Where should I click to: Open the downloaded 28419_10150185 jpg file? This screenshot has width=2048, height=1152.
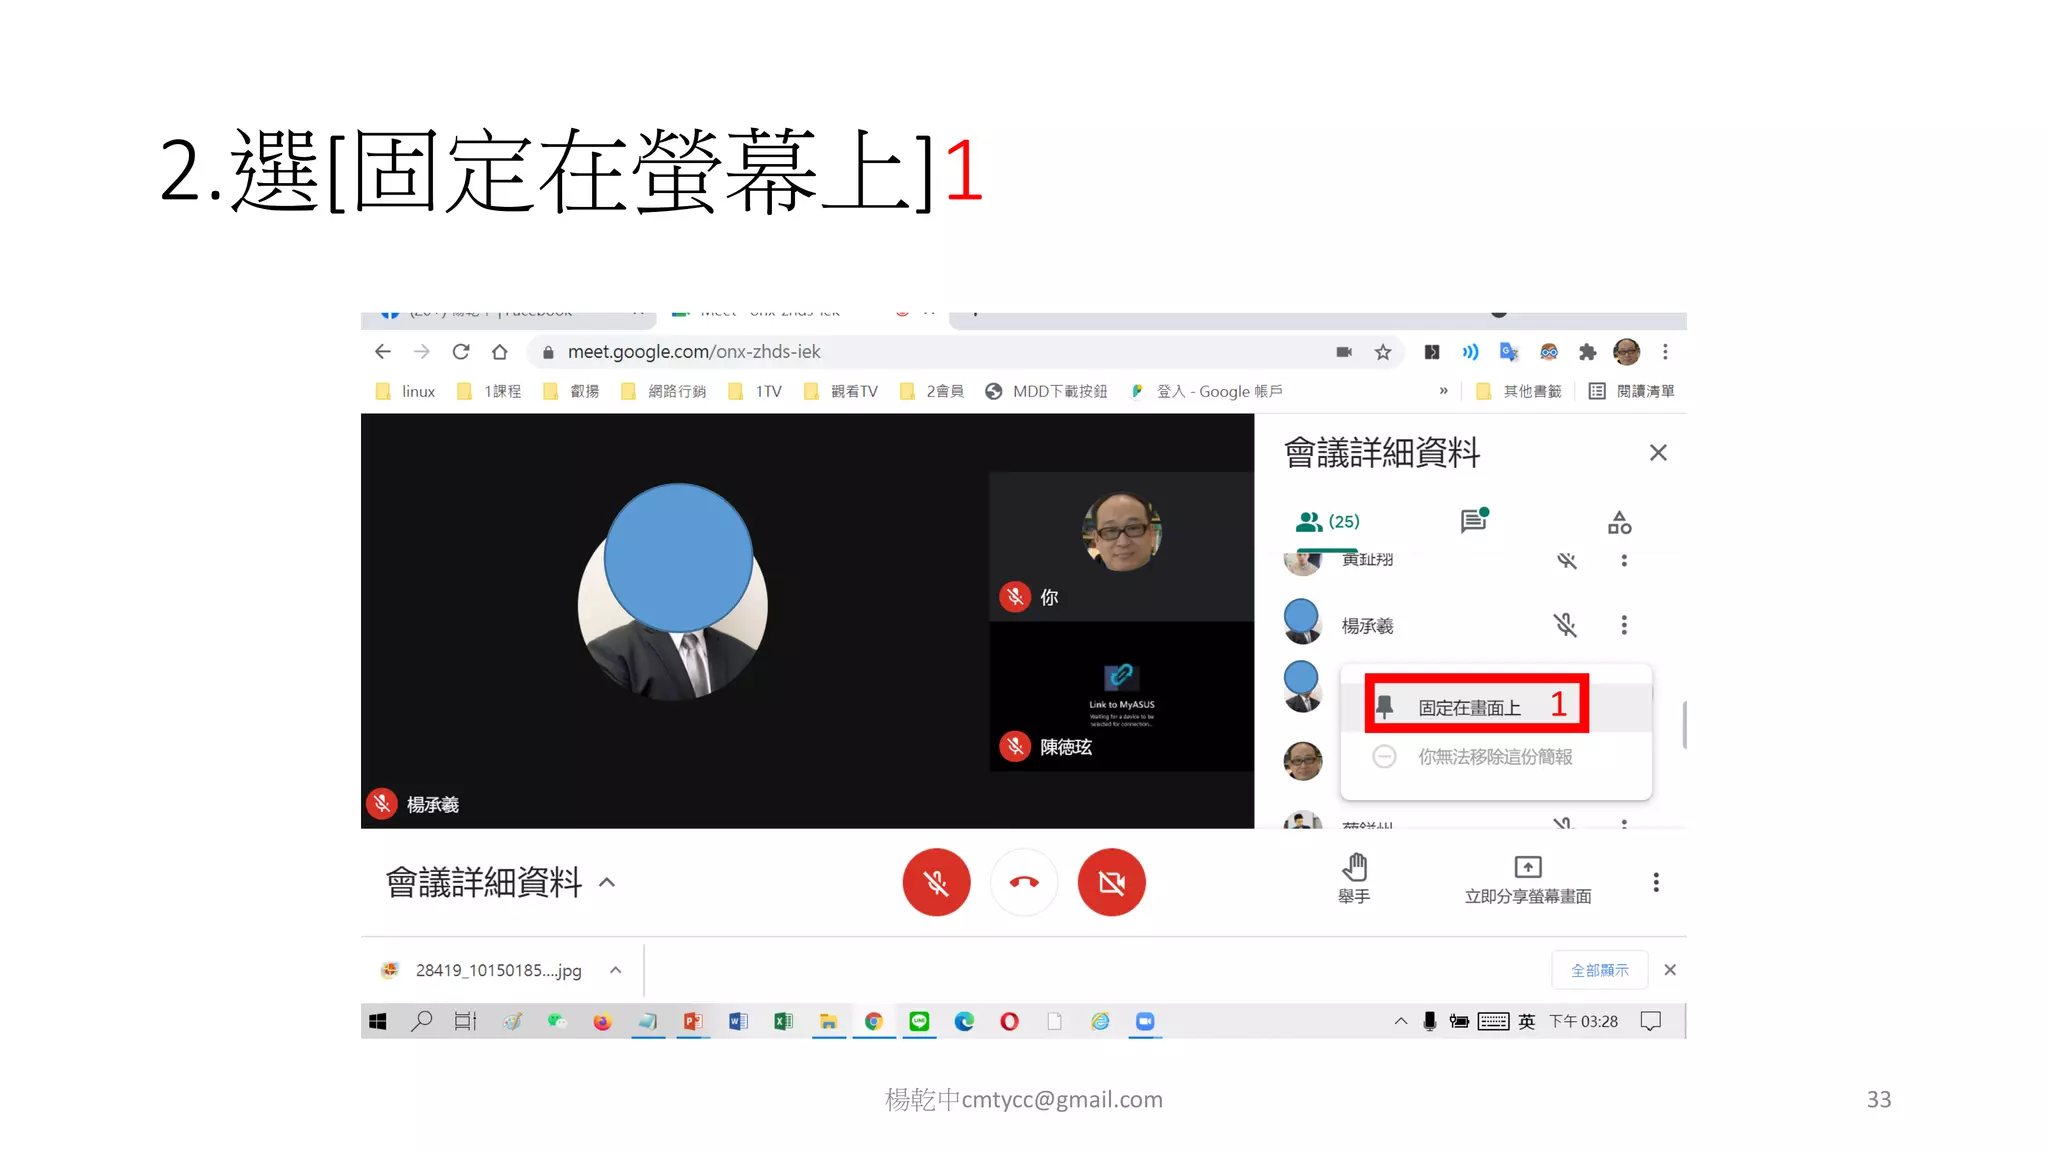482,970
